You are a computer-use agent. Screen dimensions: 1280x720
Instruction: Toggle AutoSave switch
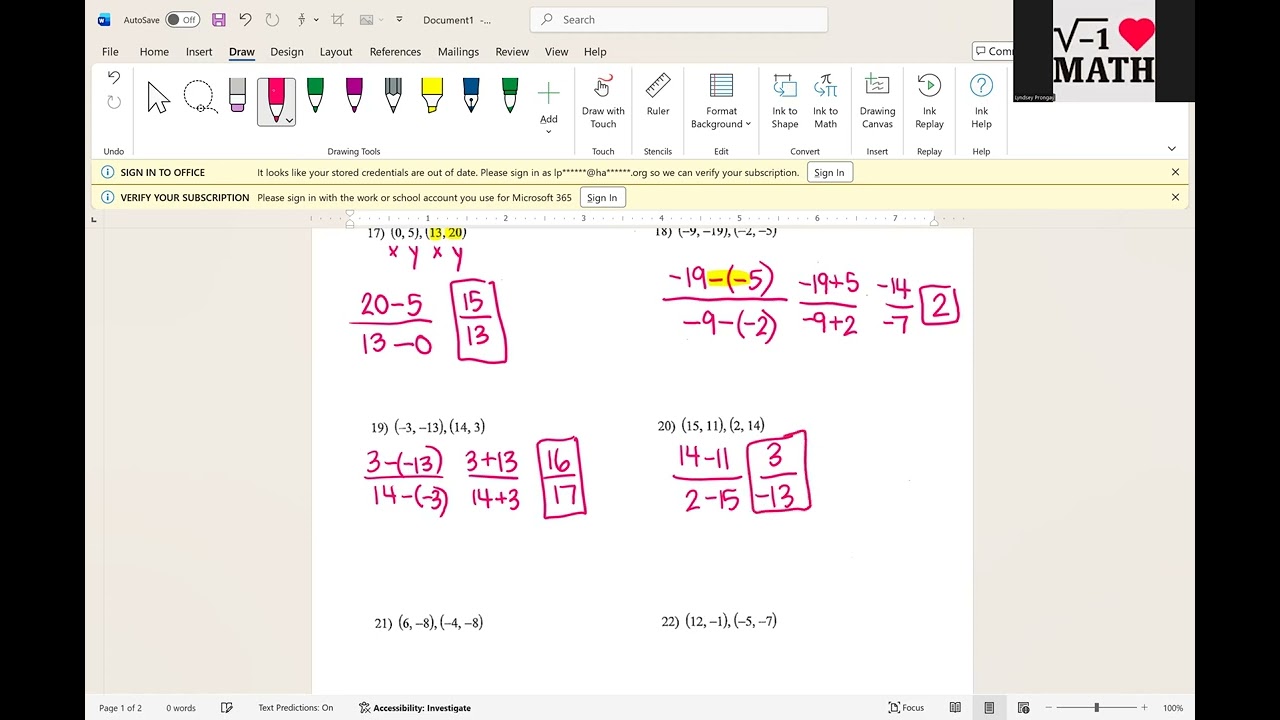coord(182,20)
